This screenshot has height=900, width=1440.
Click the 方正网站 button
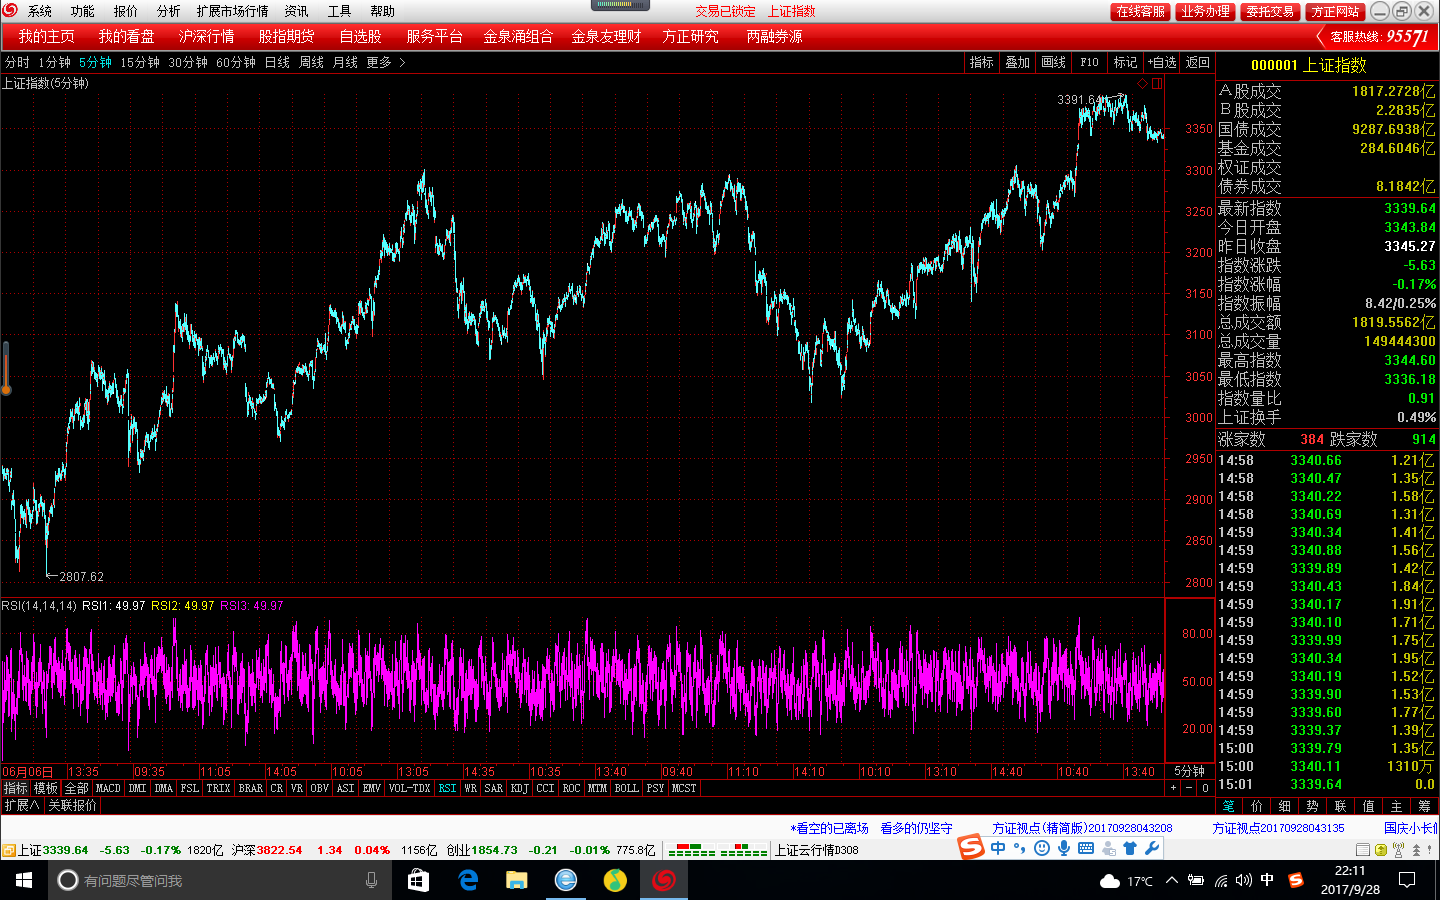pyautogui.click(x=1335, y=11)
